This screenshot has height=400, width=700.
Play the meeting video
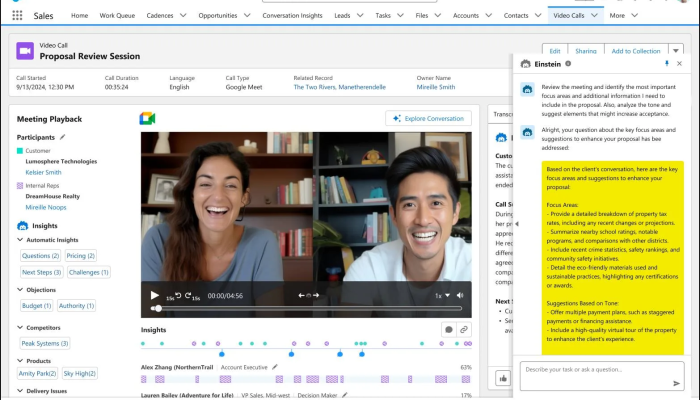pos(154,295)
